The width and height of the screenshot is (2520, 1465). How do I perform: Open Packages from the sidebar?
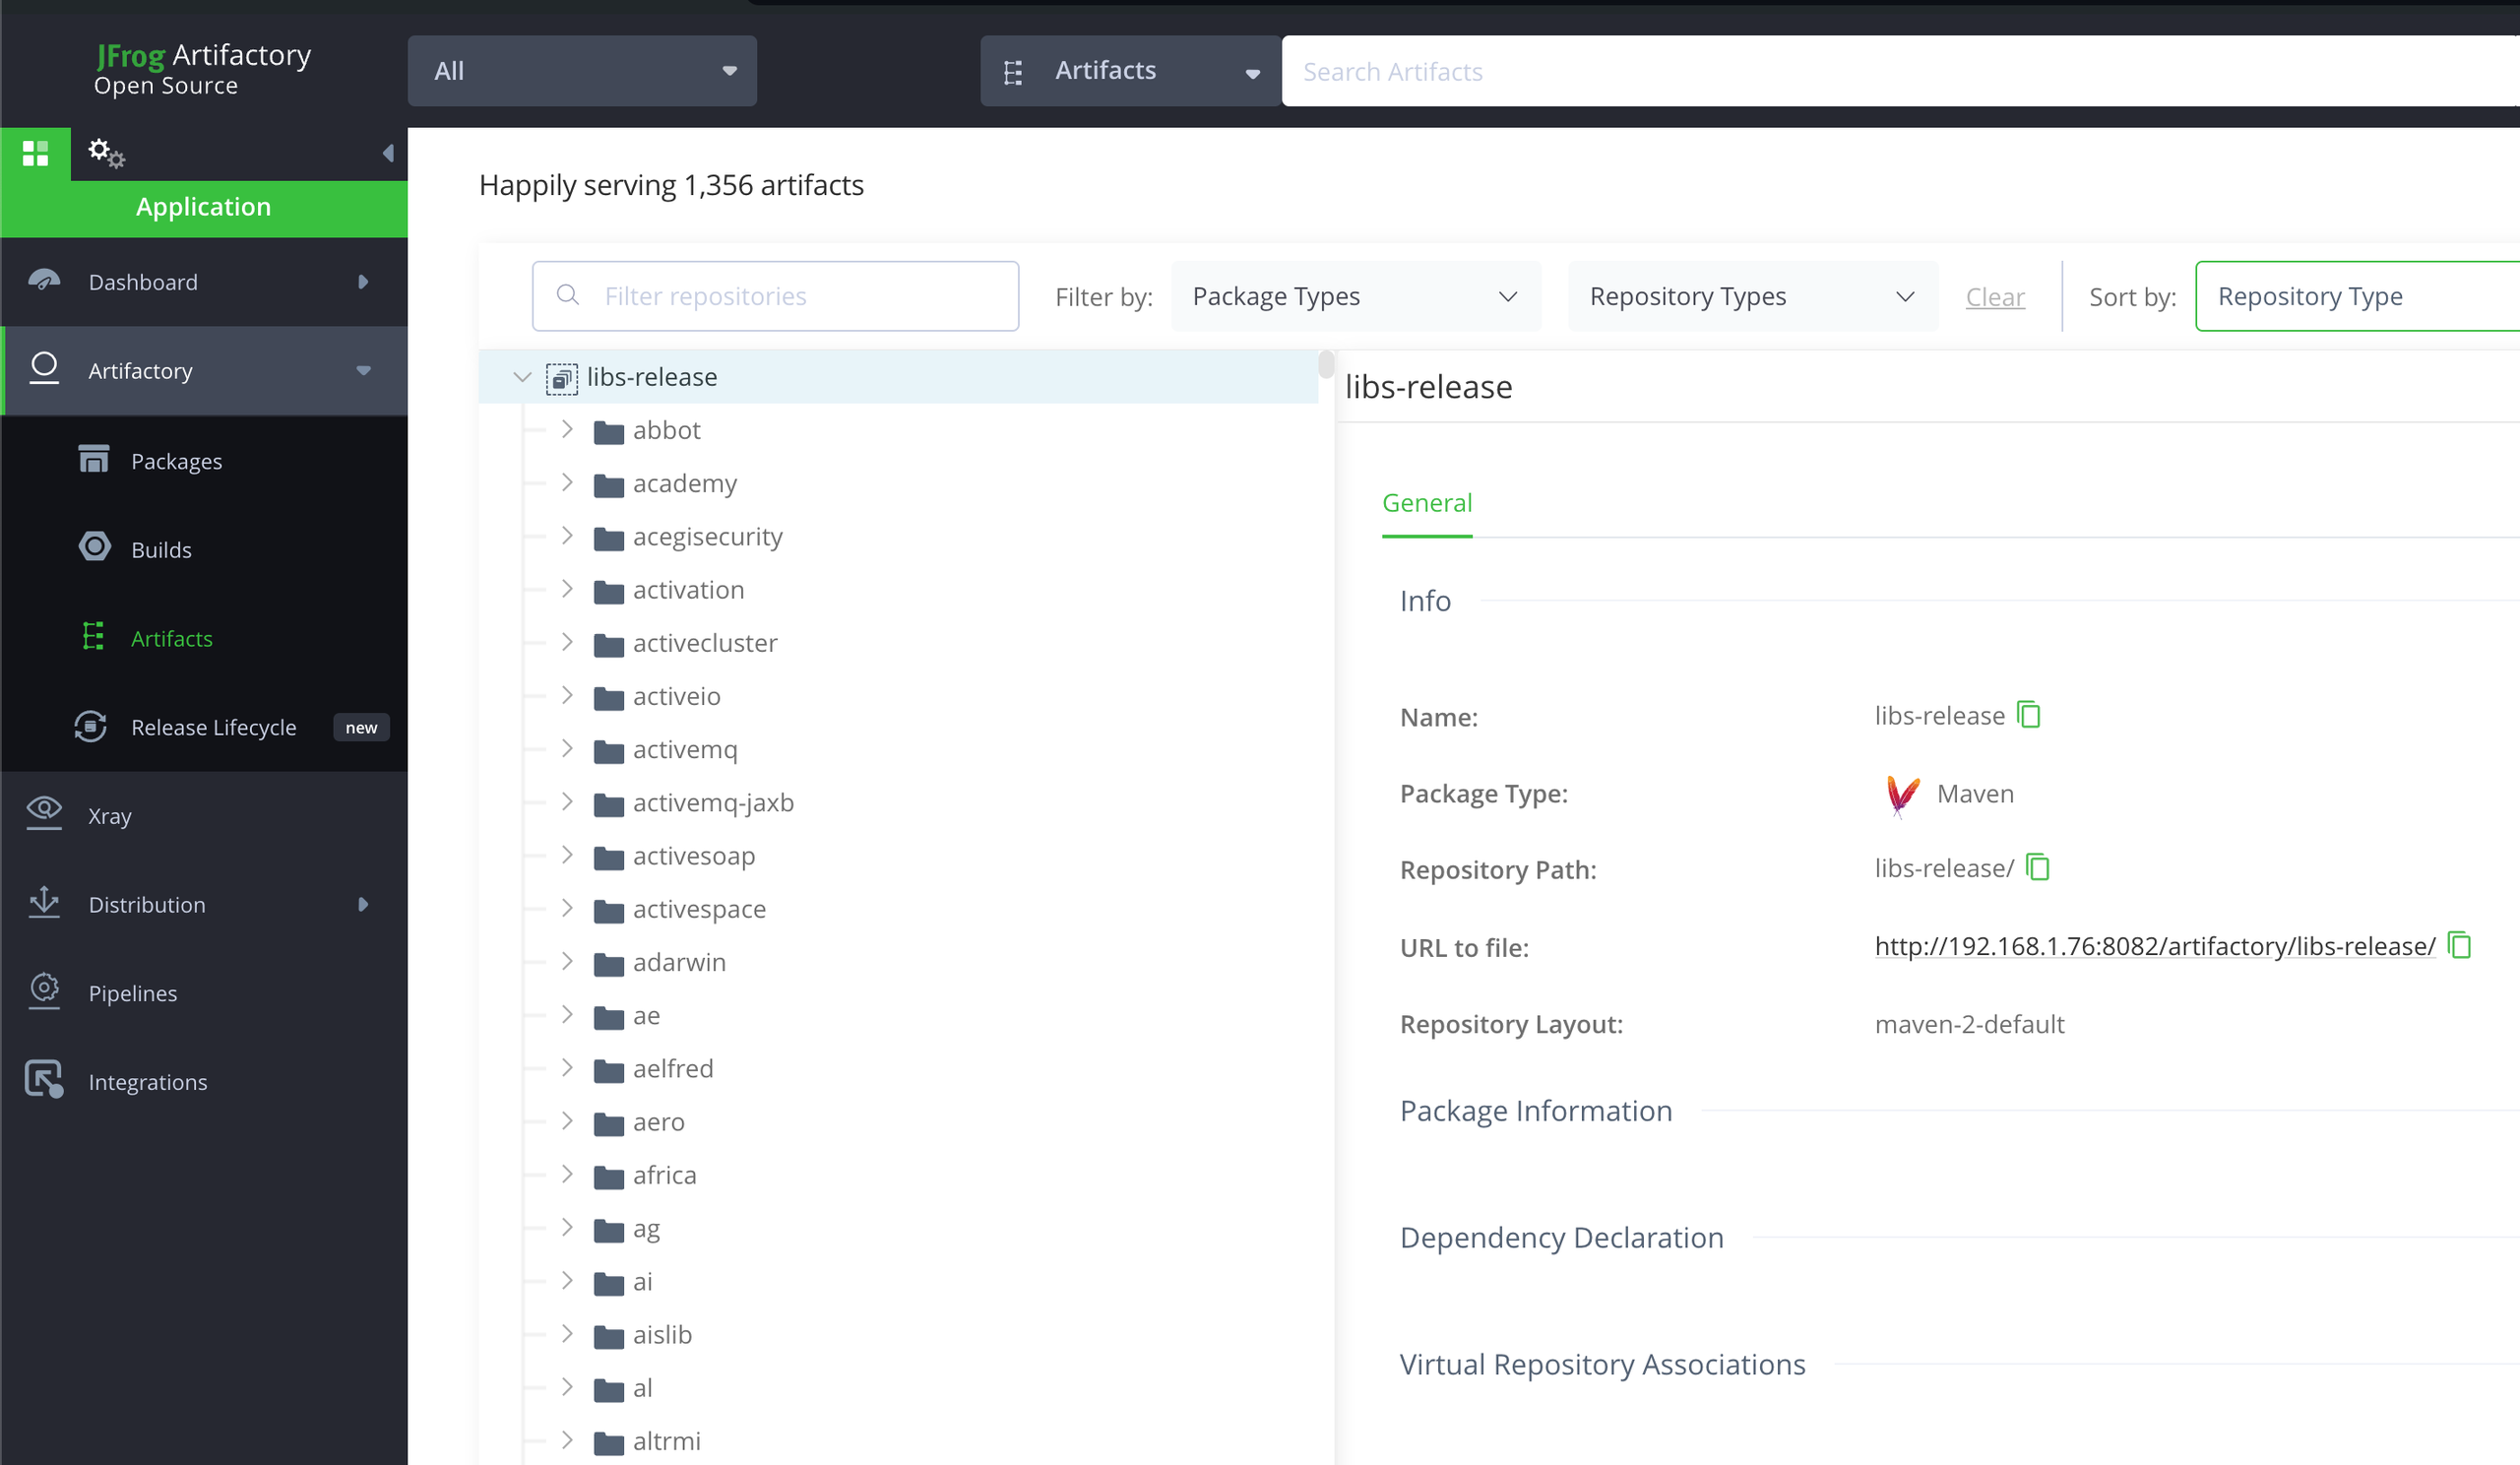(176, 461)
